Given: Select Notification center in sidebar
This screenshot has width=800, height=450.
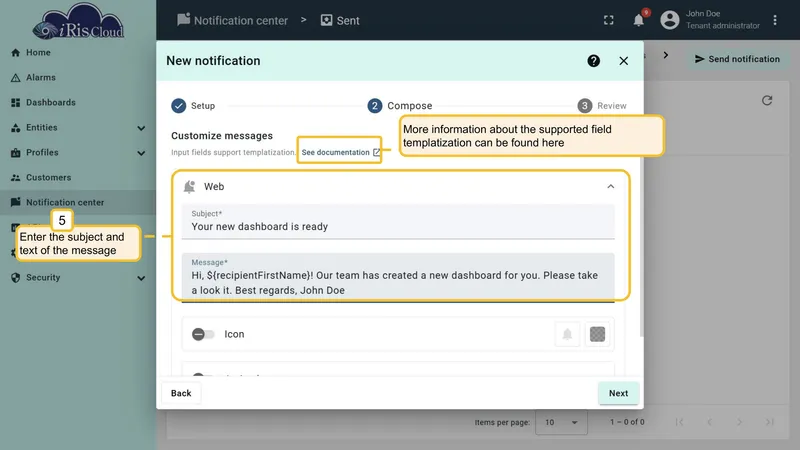Looking at the screenshot, I should [78, 203].
